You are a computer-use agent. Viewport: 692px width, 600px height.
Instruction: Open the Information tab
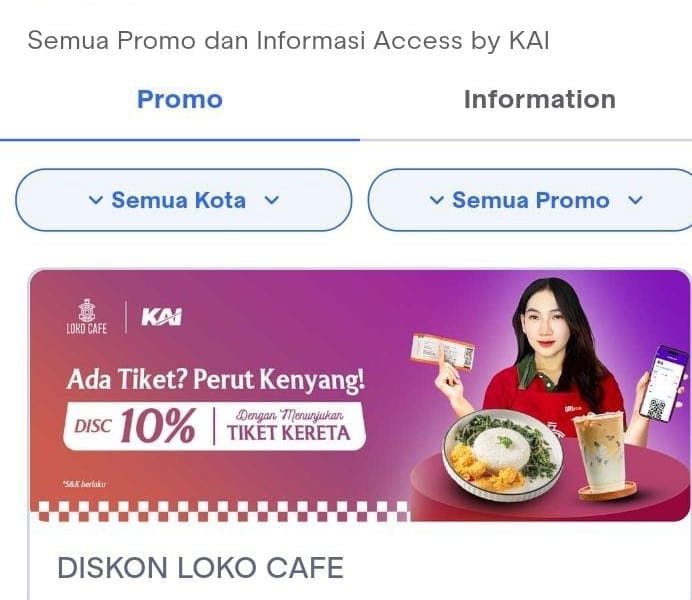(539, 100)
